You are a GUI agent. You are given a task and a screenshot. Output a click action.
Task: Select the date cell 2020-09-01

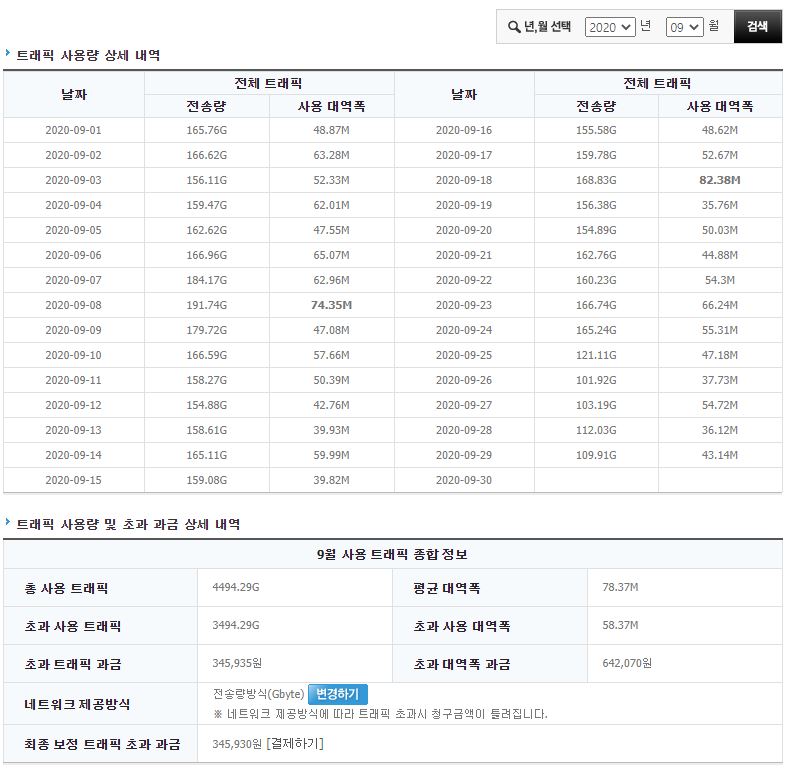(74, 130)
